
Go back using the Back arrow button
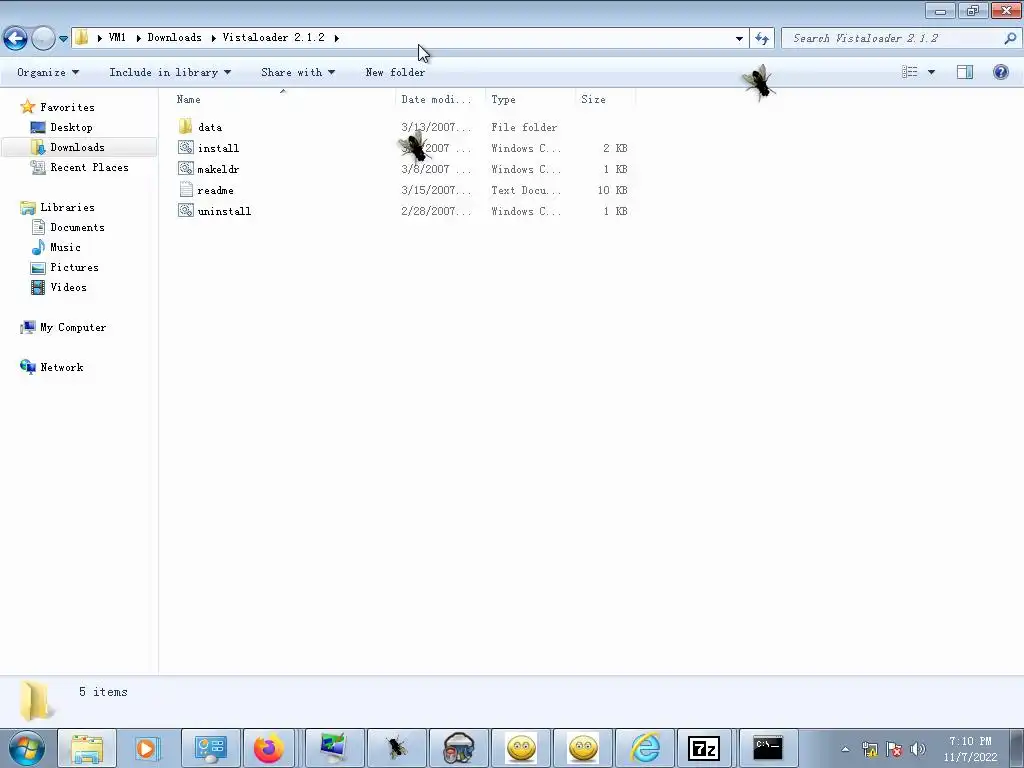click(x=16, y=38)
